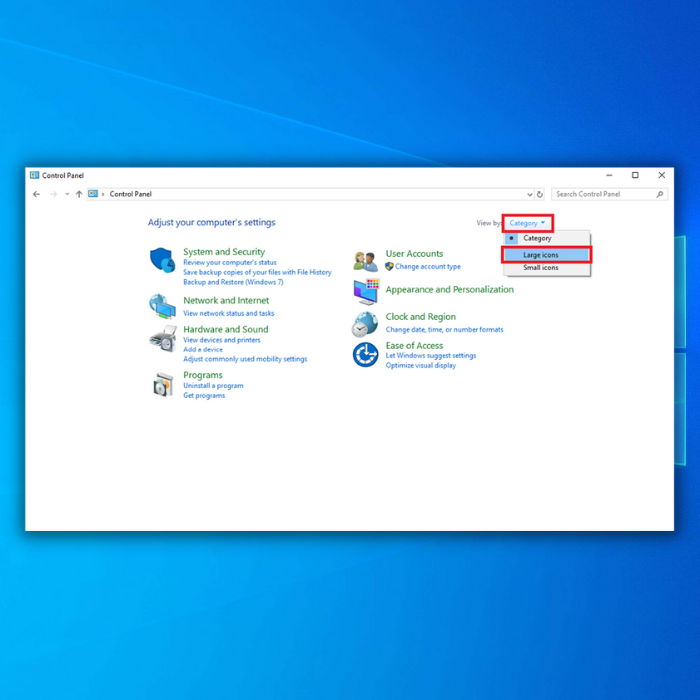
Task: Click View network status and tasks
Action: click(x=229, y=313)
